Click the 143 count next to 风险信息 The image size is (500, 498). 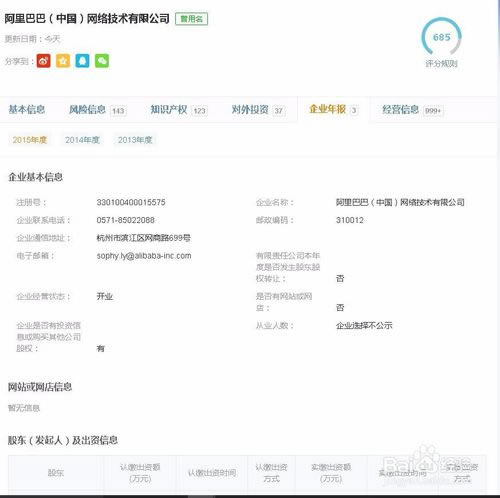click(118, 111)
